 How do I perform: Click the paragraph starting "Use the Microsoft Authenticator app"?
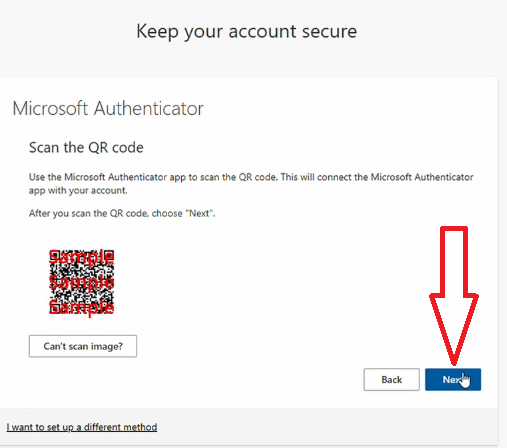251,184
